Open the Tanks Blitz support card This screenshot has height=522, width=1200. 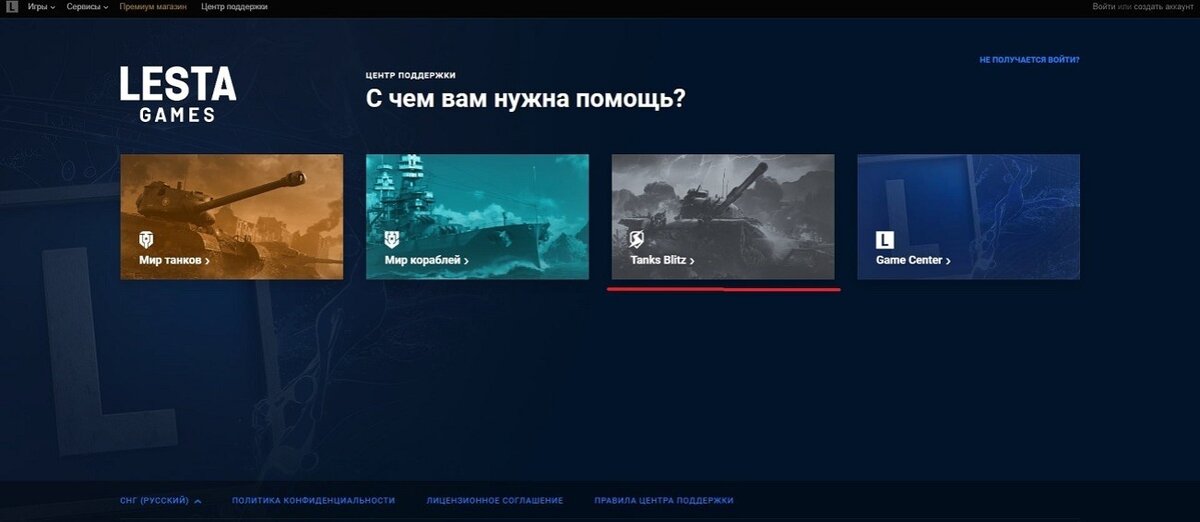coord(723,216)
